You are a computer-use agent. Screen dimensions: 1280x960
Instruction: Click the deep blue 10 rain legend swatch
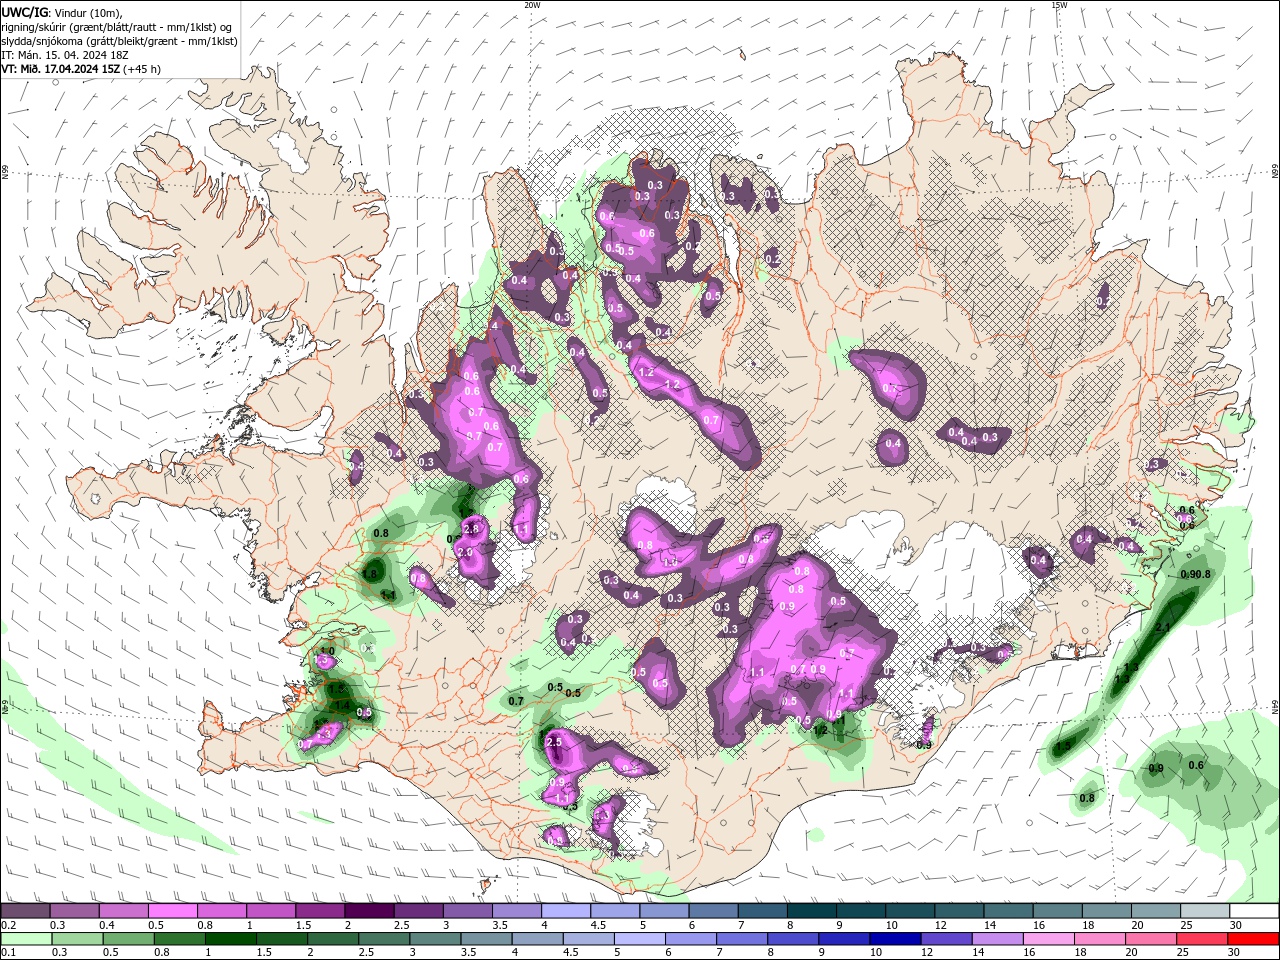pos(896,939)
